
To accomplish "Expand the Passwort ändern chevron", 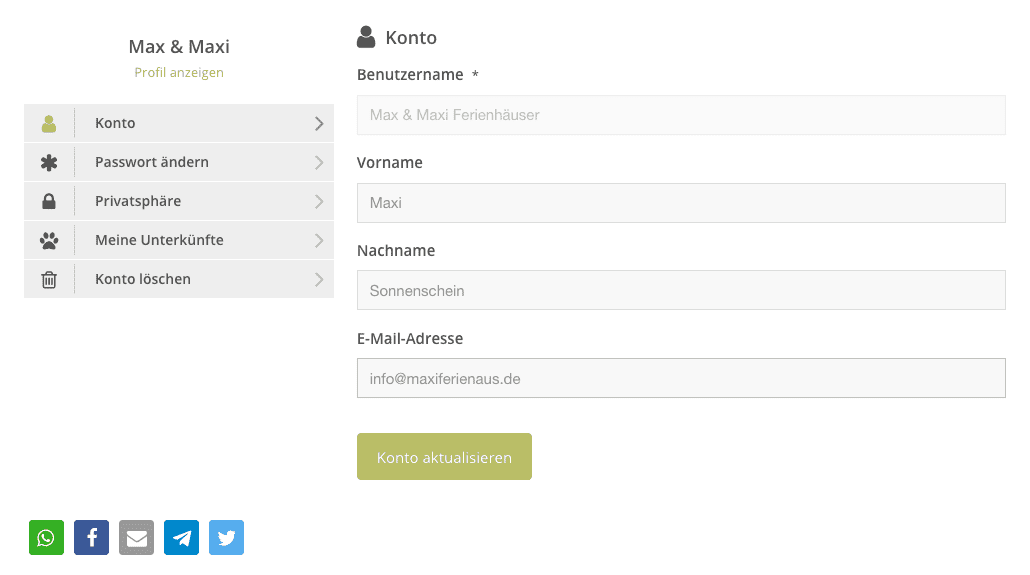I will (x=319, y=162).
